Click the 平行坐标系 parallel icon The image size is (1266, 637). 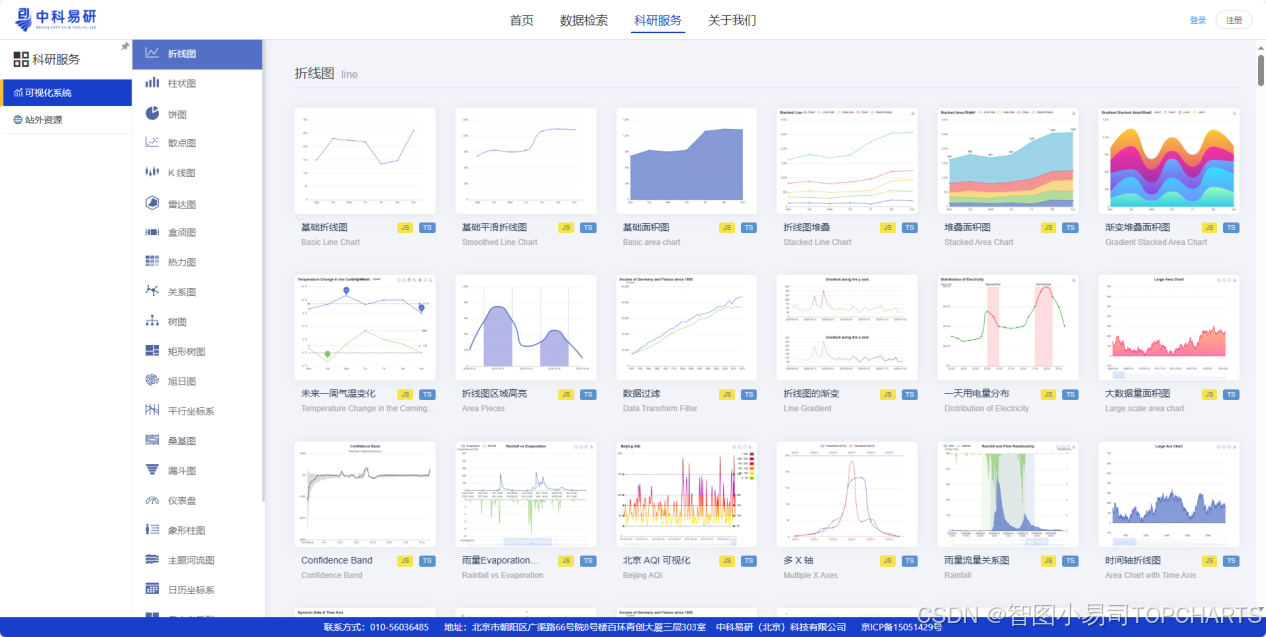click(x=152, y=410)
